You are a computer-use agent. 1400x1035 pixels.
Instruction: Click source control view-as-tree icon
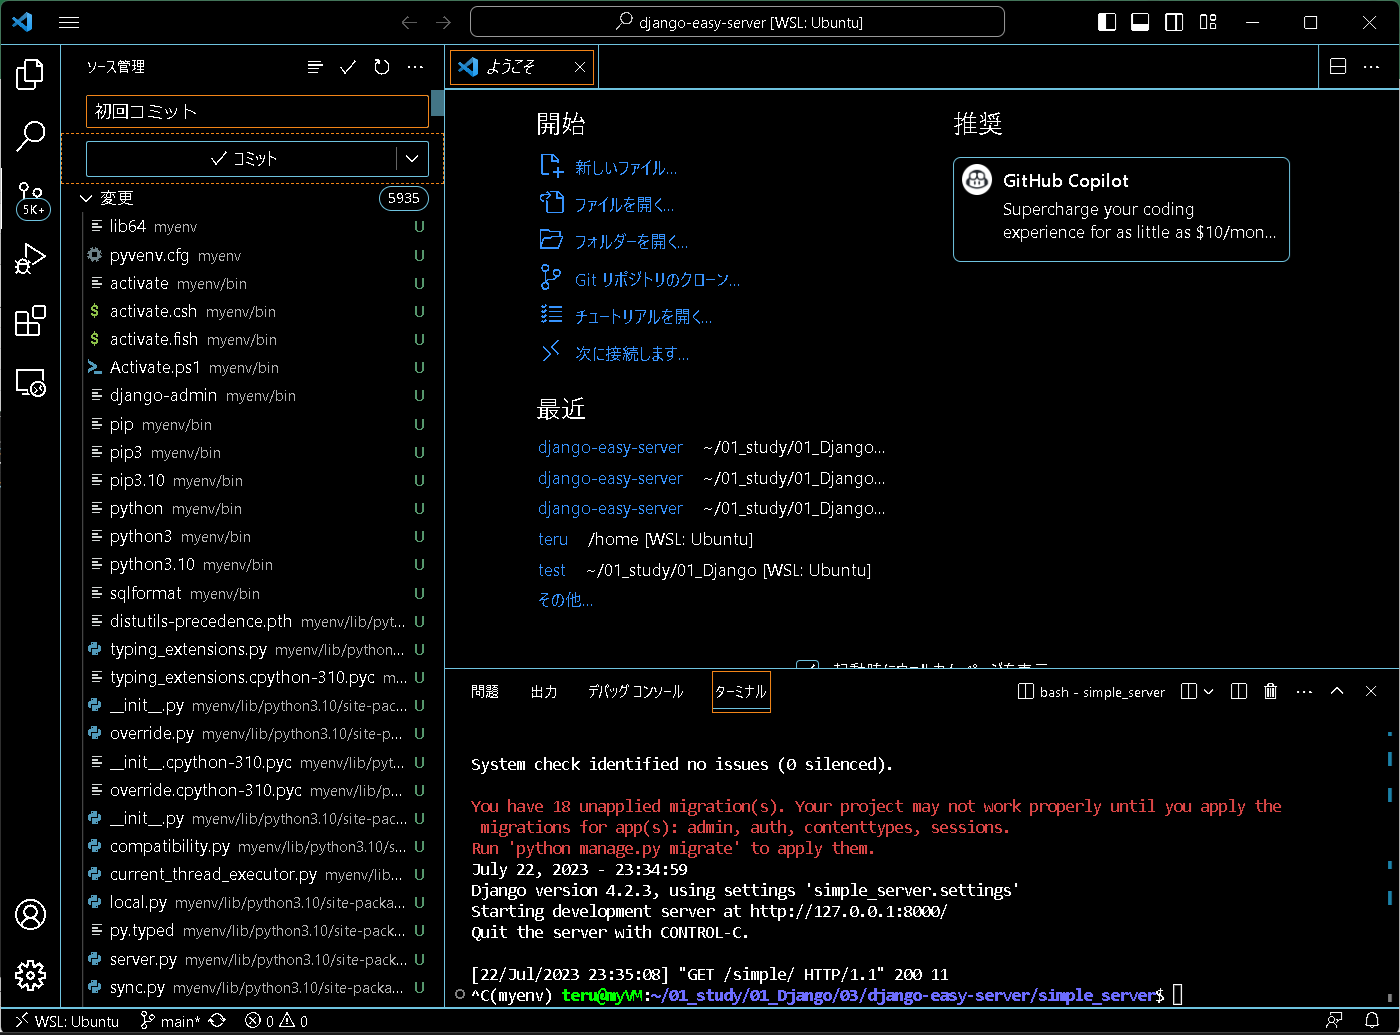315,67
